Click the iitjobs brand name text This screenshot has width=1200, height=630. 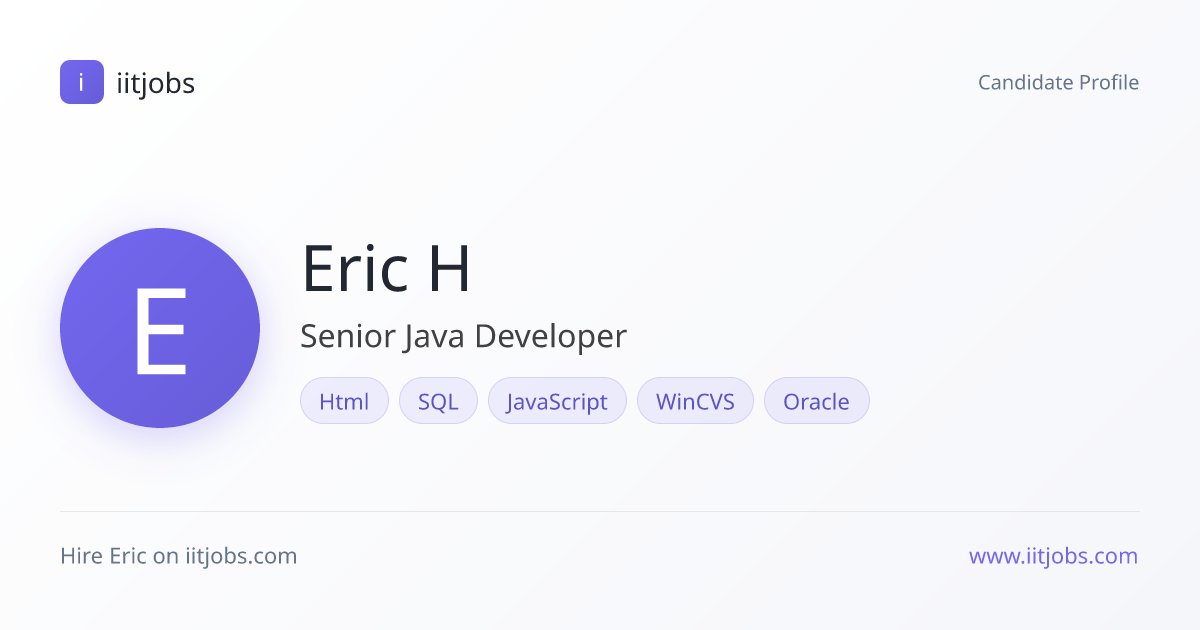click(x=155, y=83)
